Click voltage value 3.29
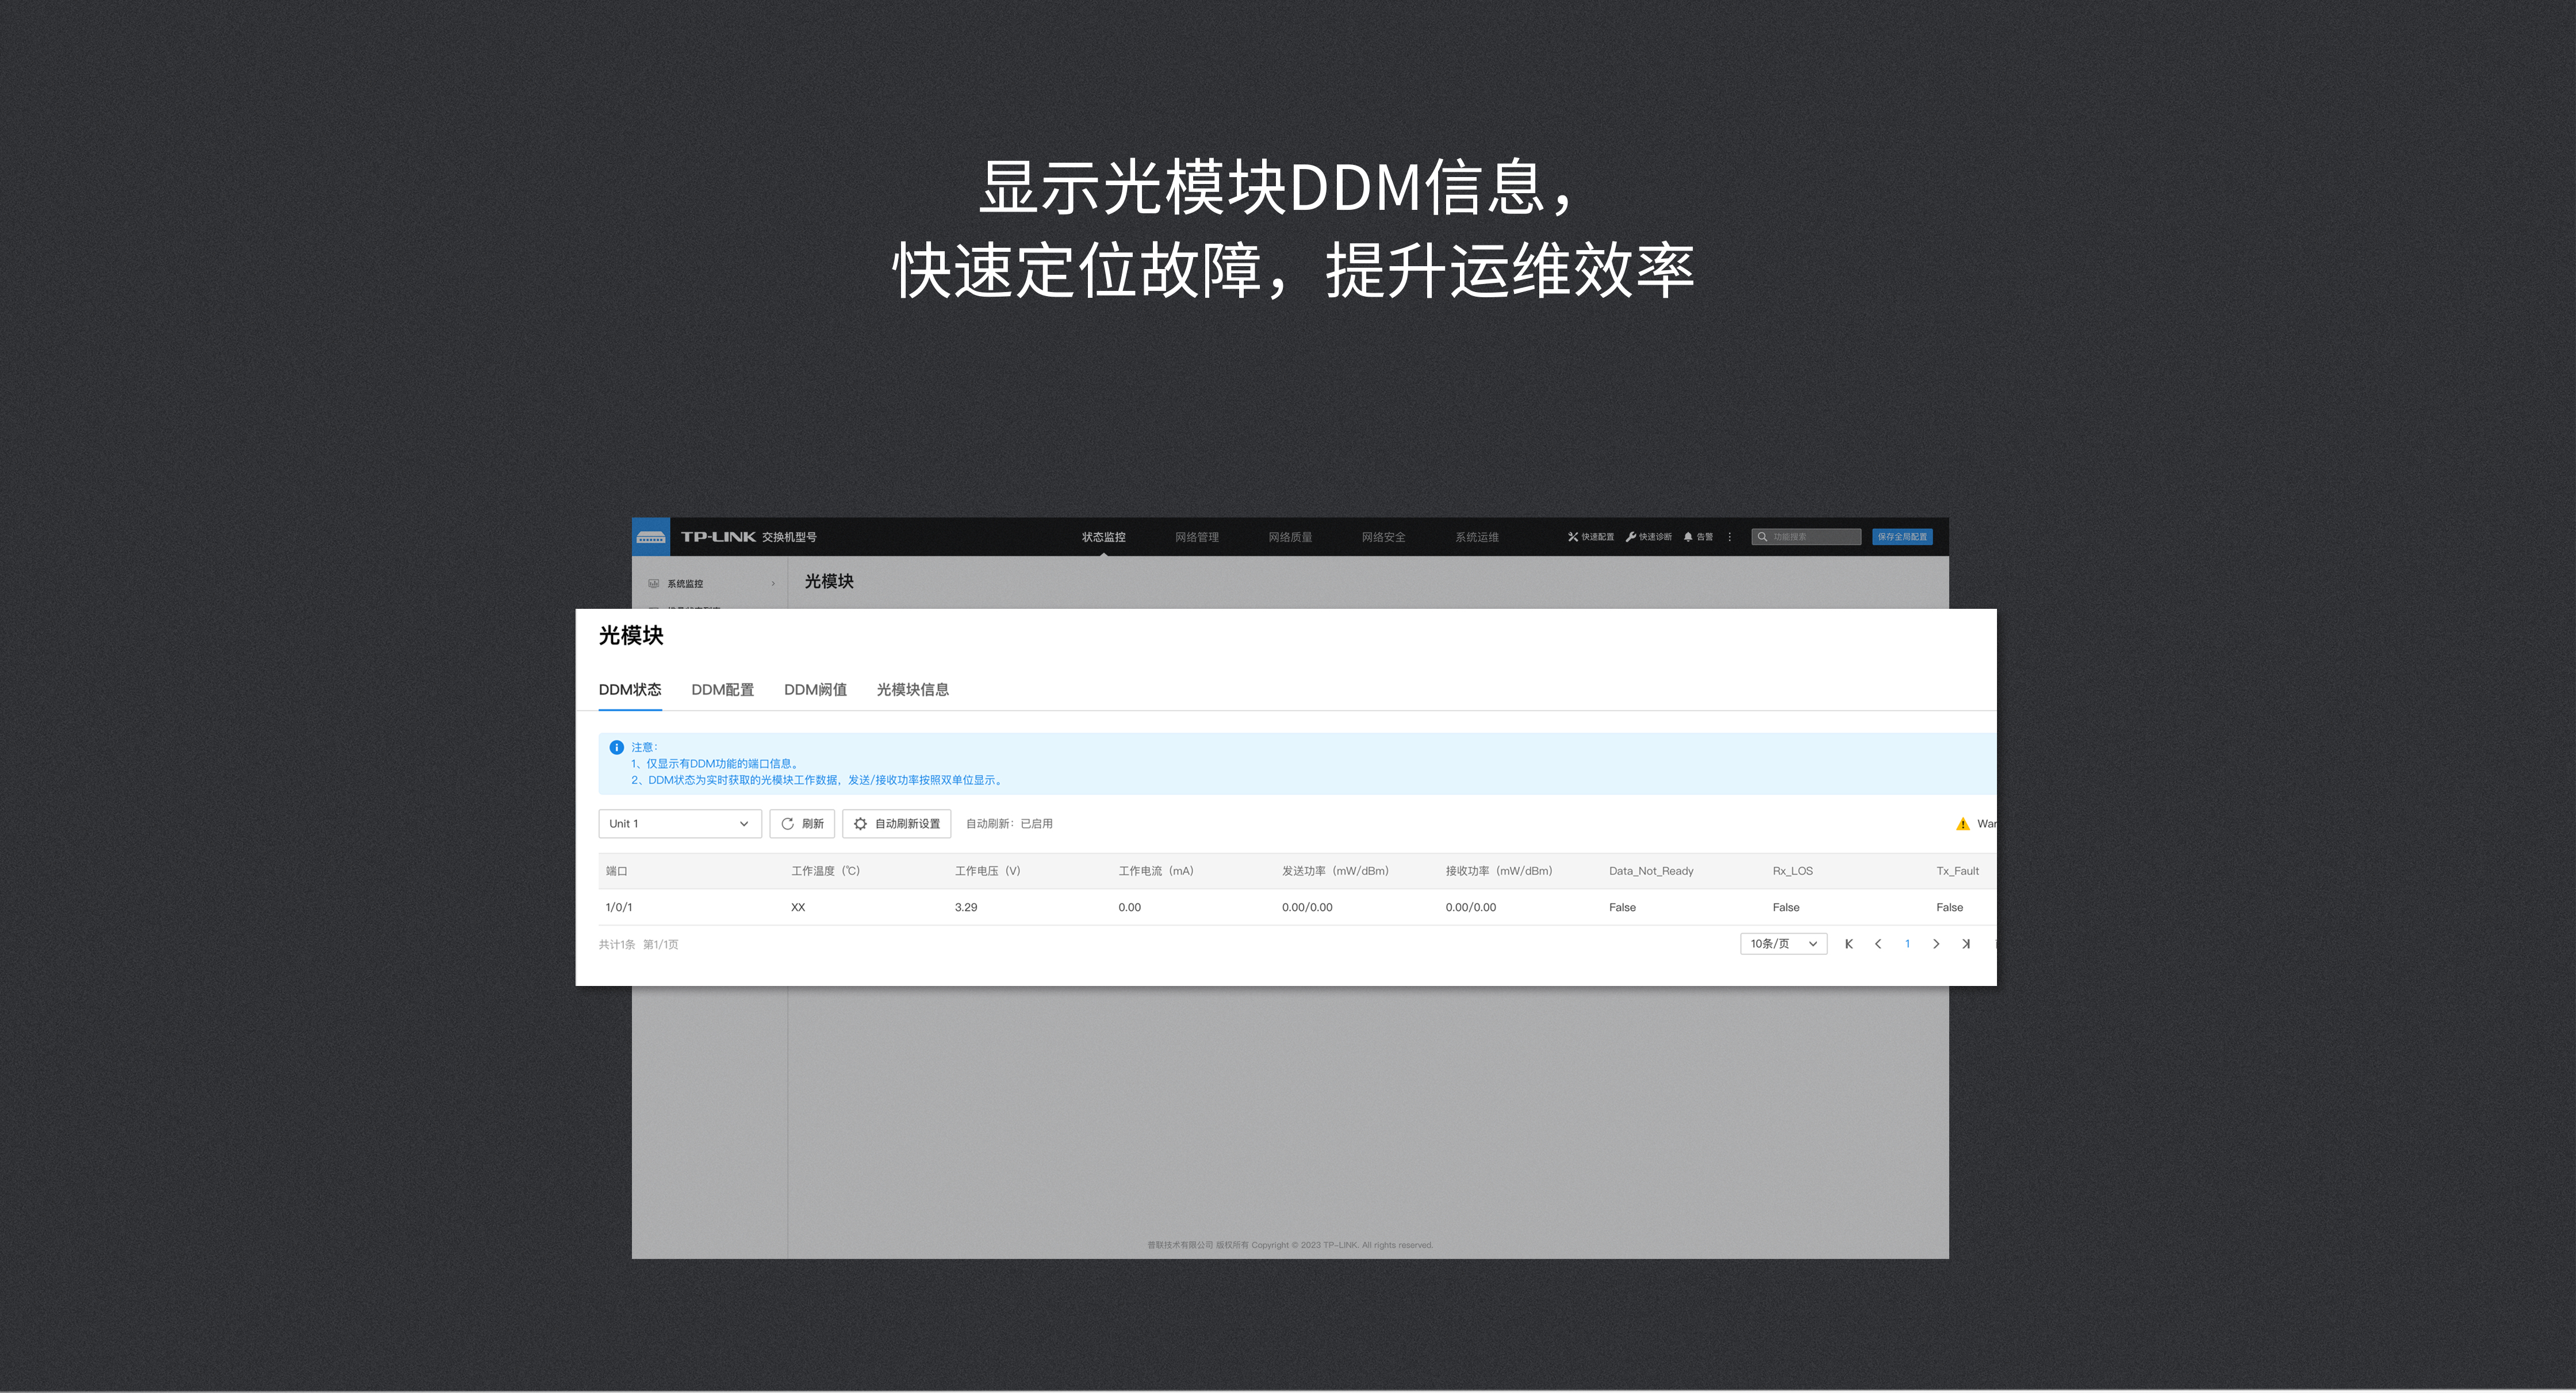 click(x=966, y=907)
